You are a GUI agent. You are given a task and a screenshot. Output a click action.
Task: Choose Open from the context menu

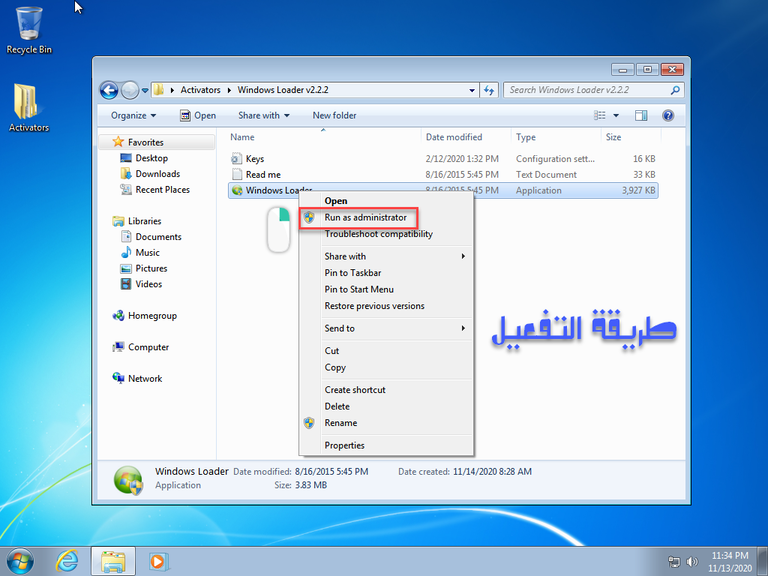(386, 201)
